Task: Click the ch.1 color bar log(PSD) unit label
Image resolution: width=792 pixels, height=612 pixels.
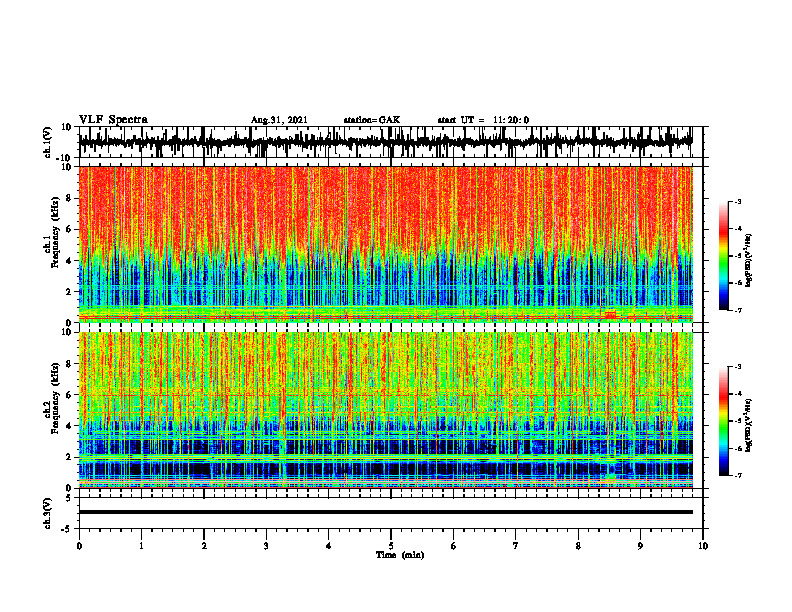Action: pos(749,261)
